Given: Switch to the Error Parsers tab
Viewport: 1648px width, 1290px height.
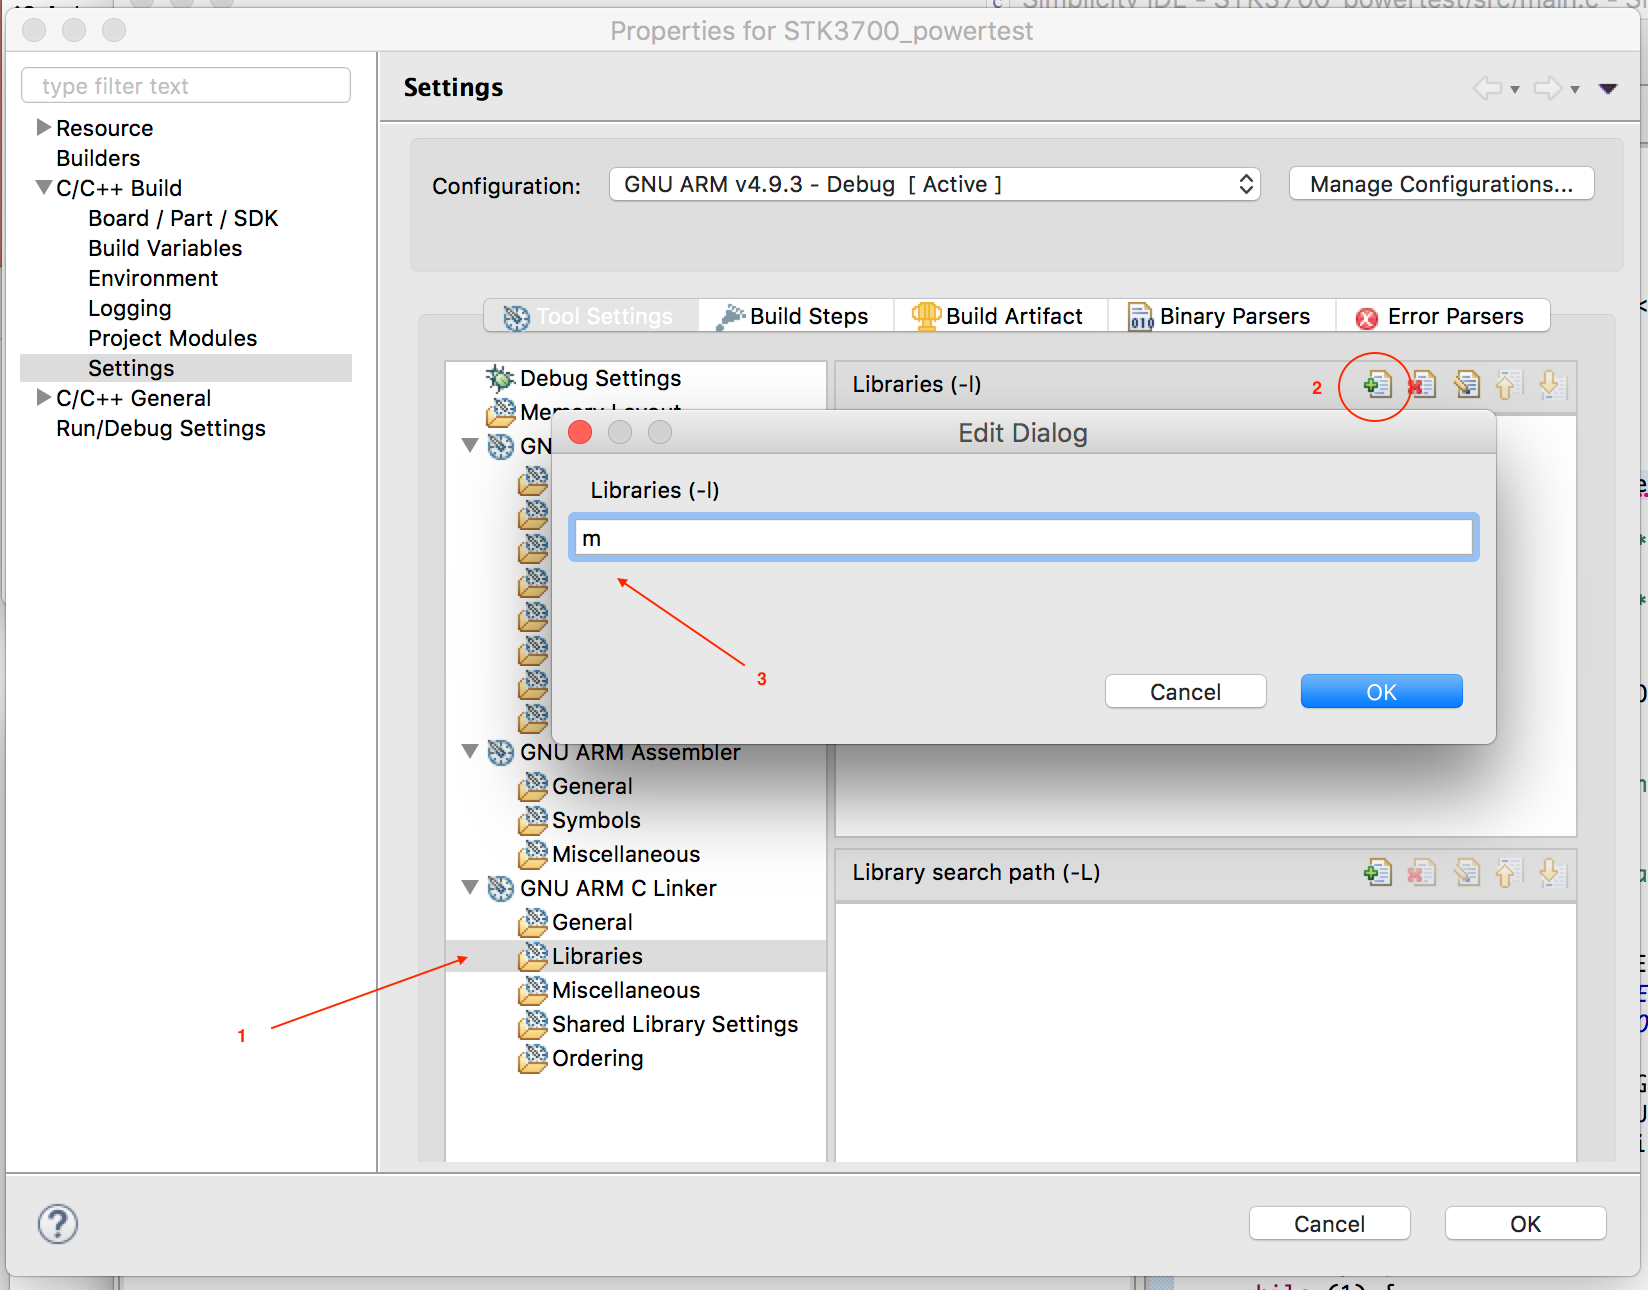Looking at the screenshot, I should (1441, 317).
